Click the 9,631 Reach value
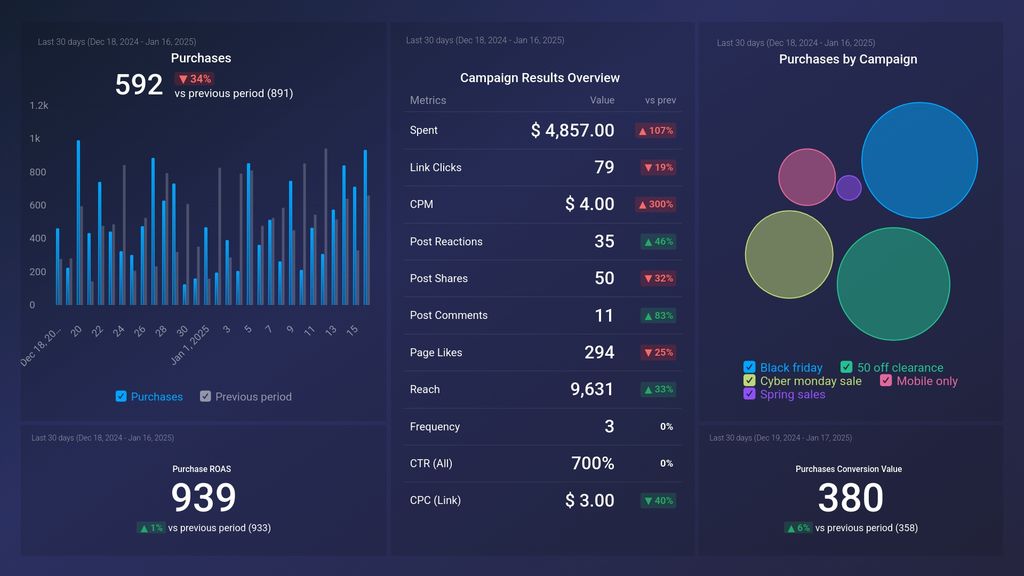 coord(592,389)
